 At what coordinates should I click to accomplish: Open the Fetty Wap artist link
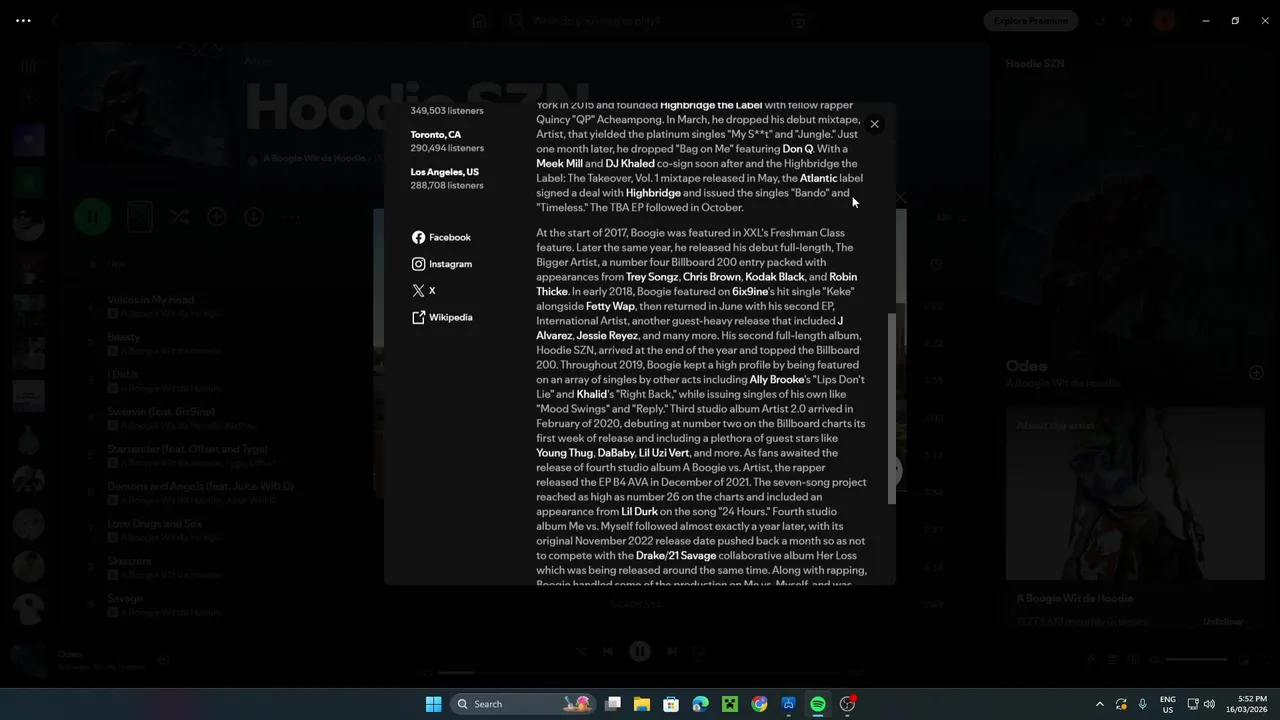(x=610, y=306)
